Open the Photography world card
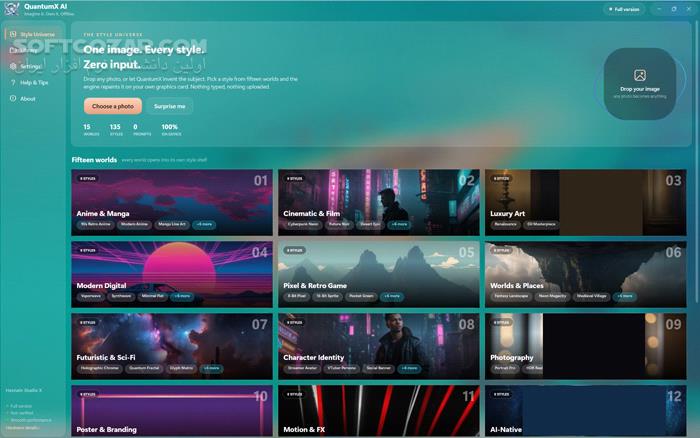Viewport: 700px width, 438px height. pos(586,346)
